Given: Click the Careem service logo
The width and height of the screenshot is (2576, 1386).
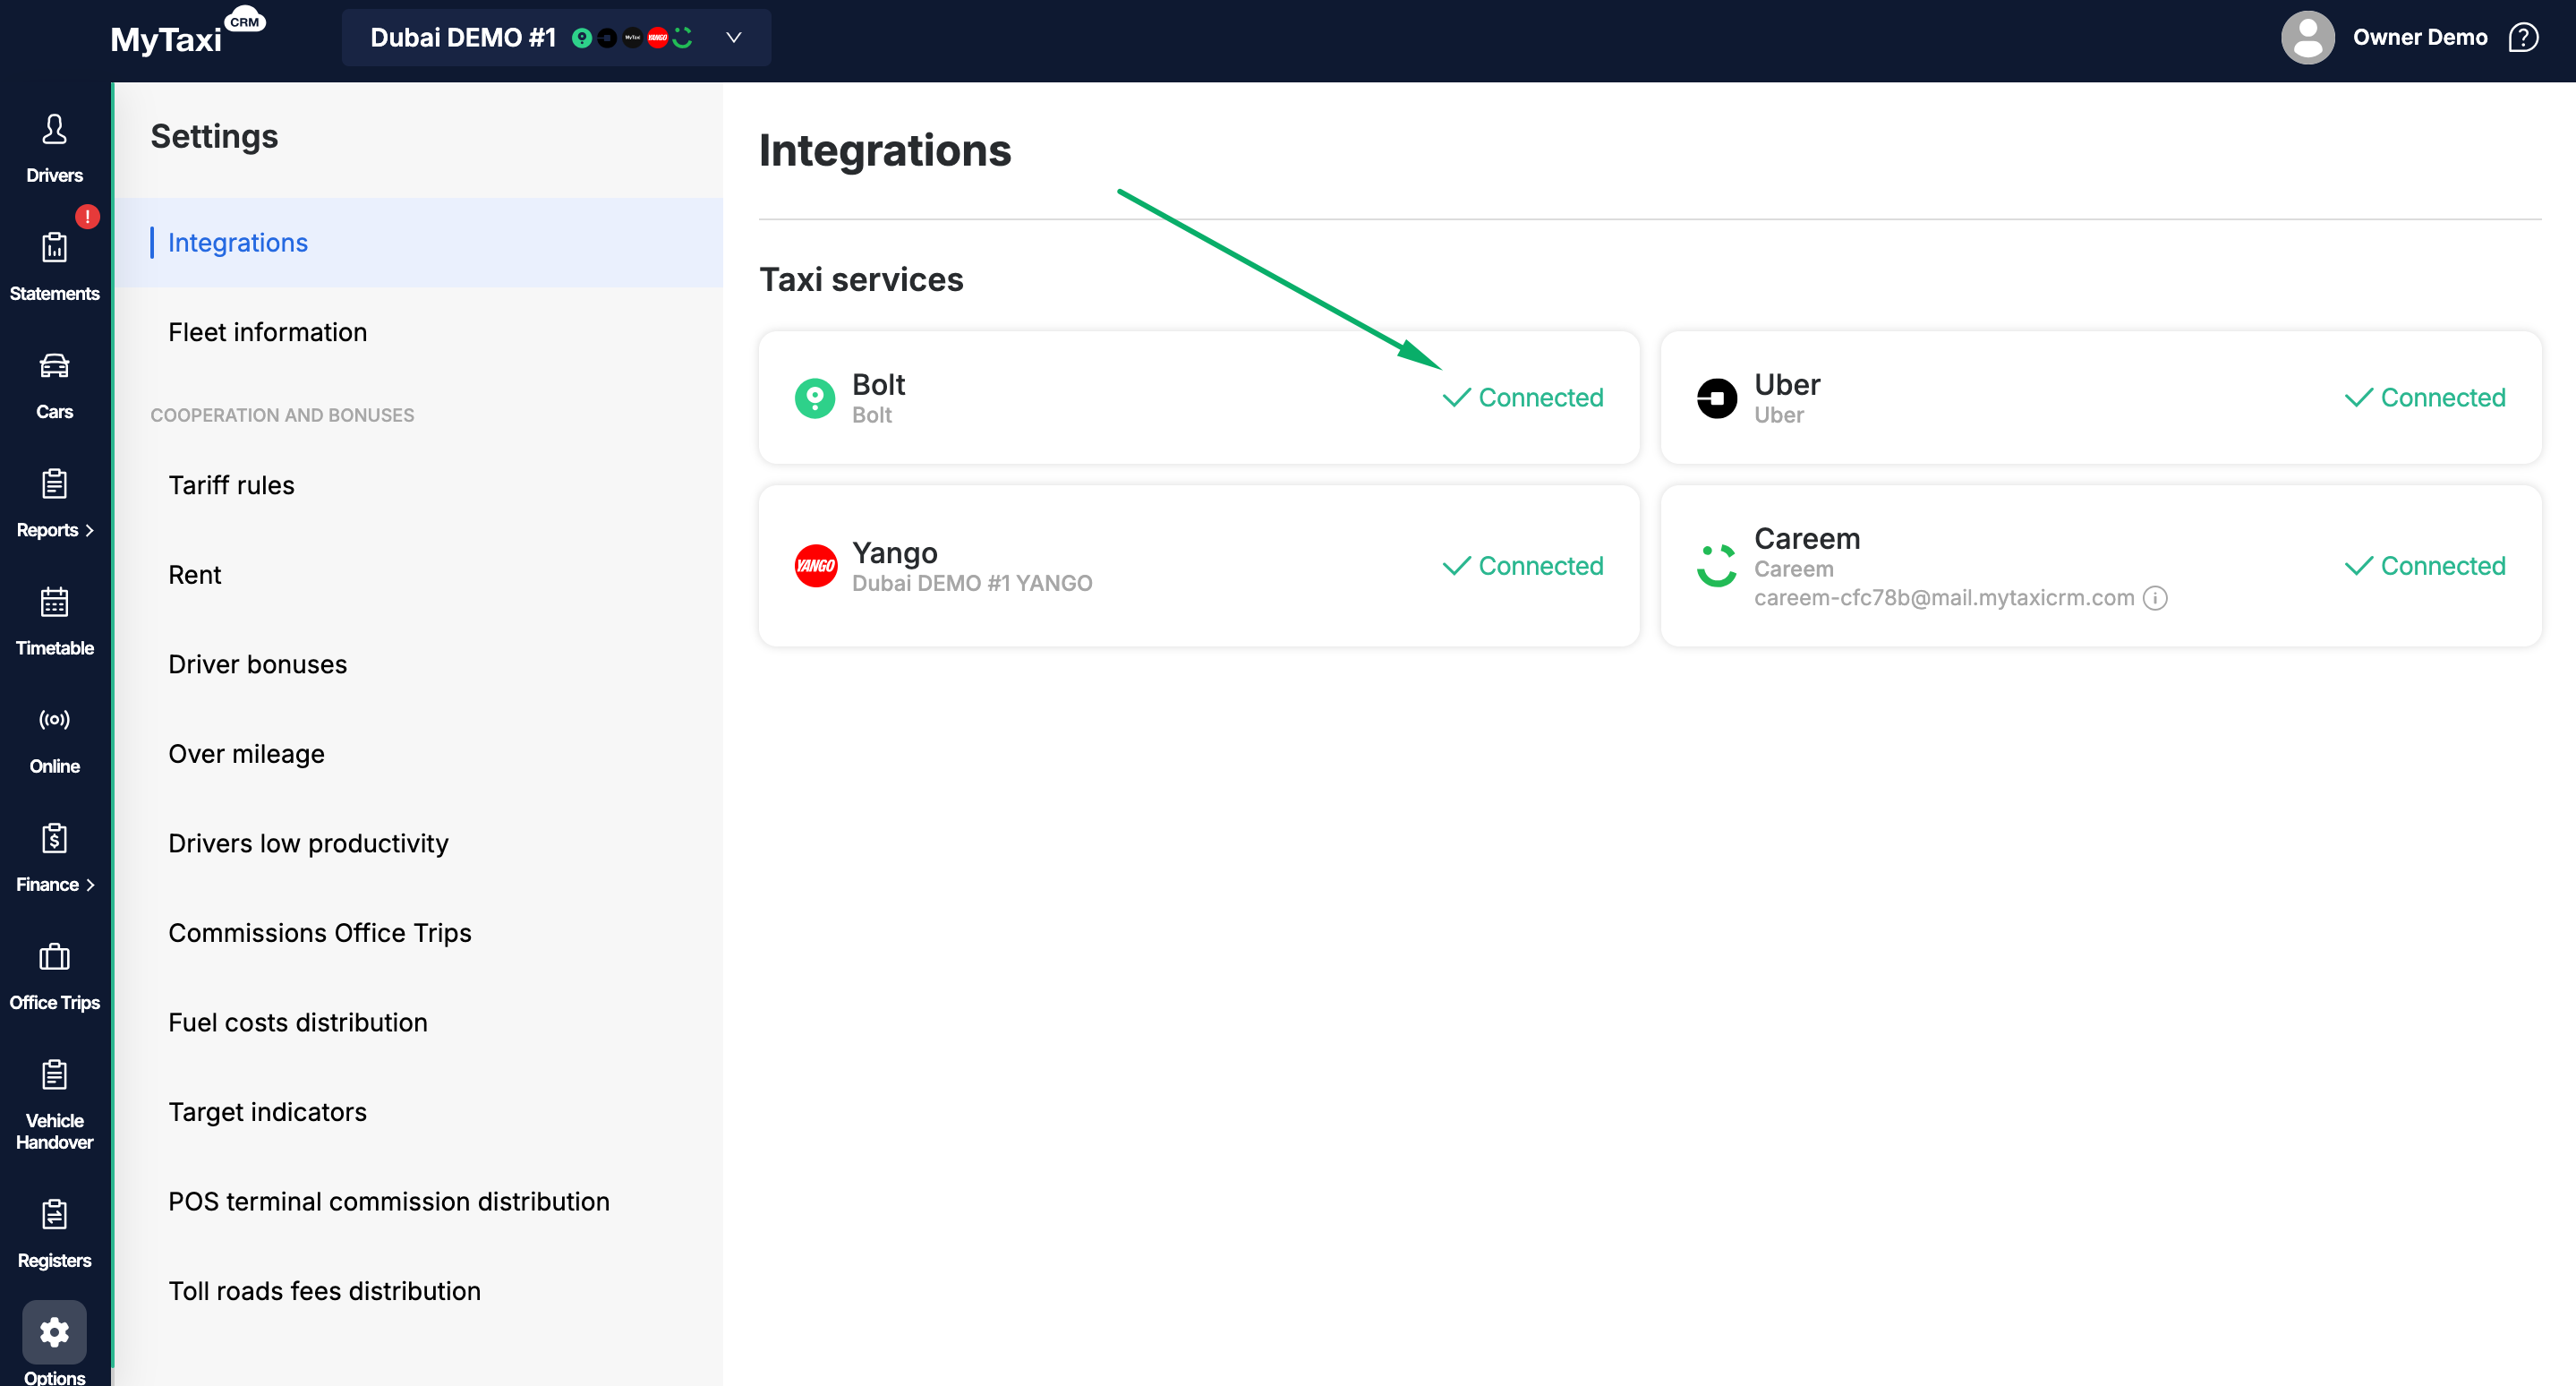Looking at the screenshot, I should (x=1716, y=566).
